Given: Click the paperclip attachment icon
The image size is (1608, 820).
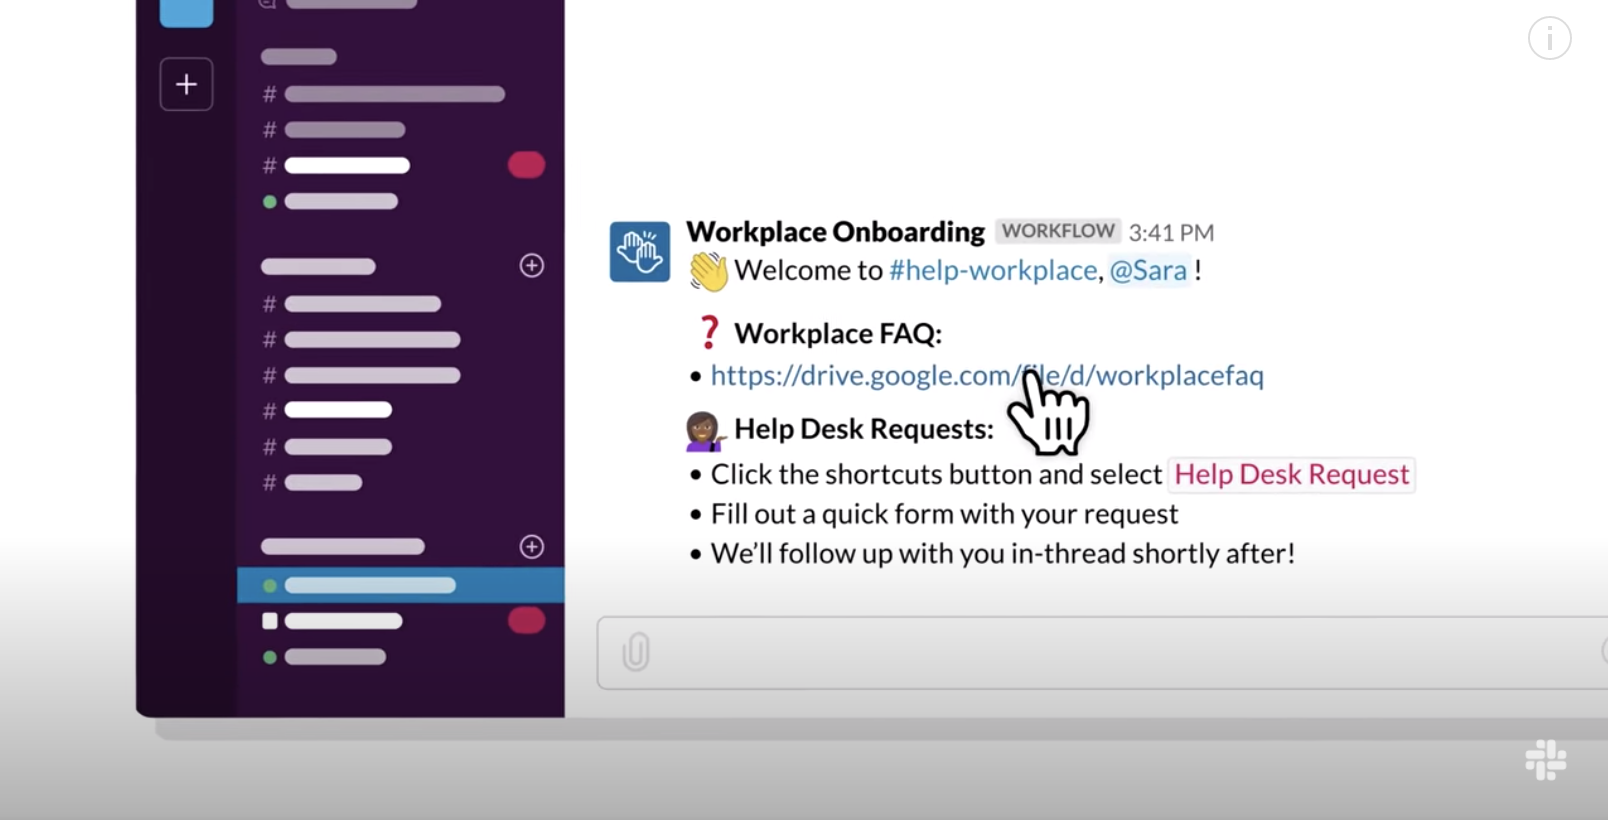Looking at the screenshot, I should click(x=636, y=652).
